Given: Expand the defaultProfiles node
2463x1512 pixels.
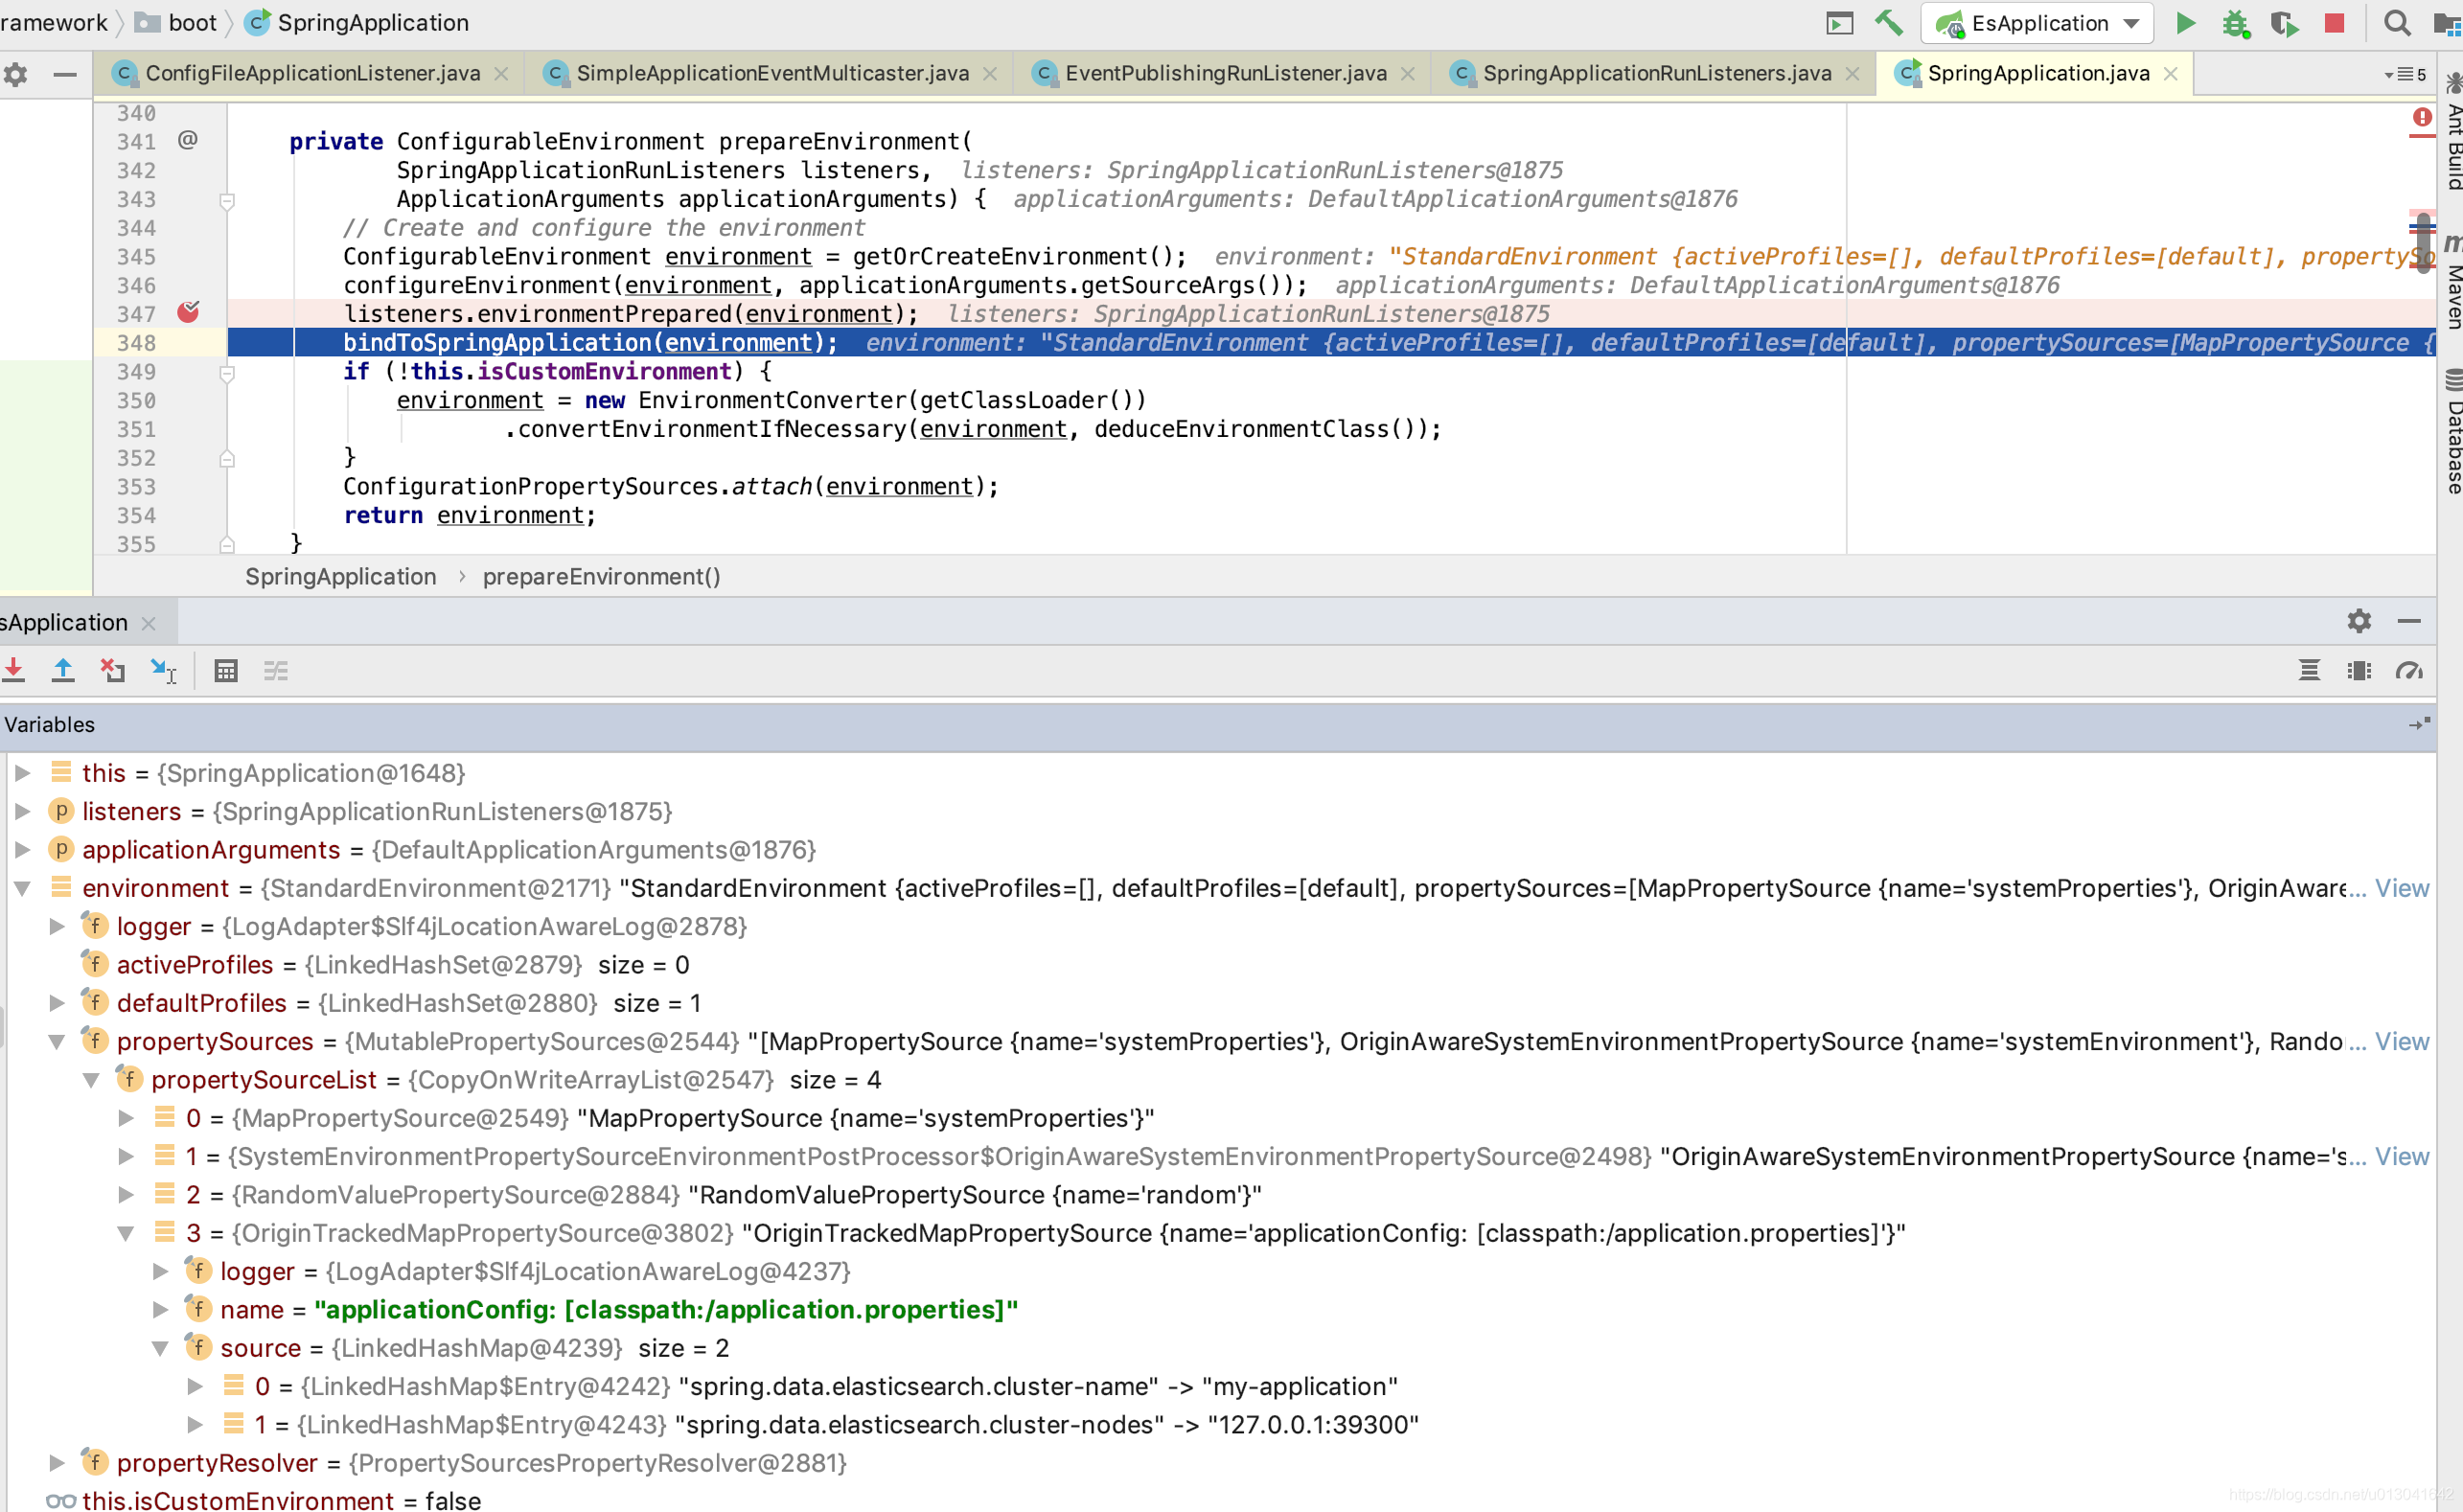Looking at the screenshot, I should click(57, 1003).
